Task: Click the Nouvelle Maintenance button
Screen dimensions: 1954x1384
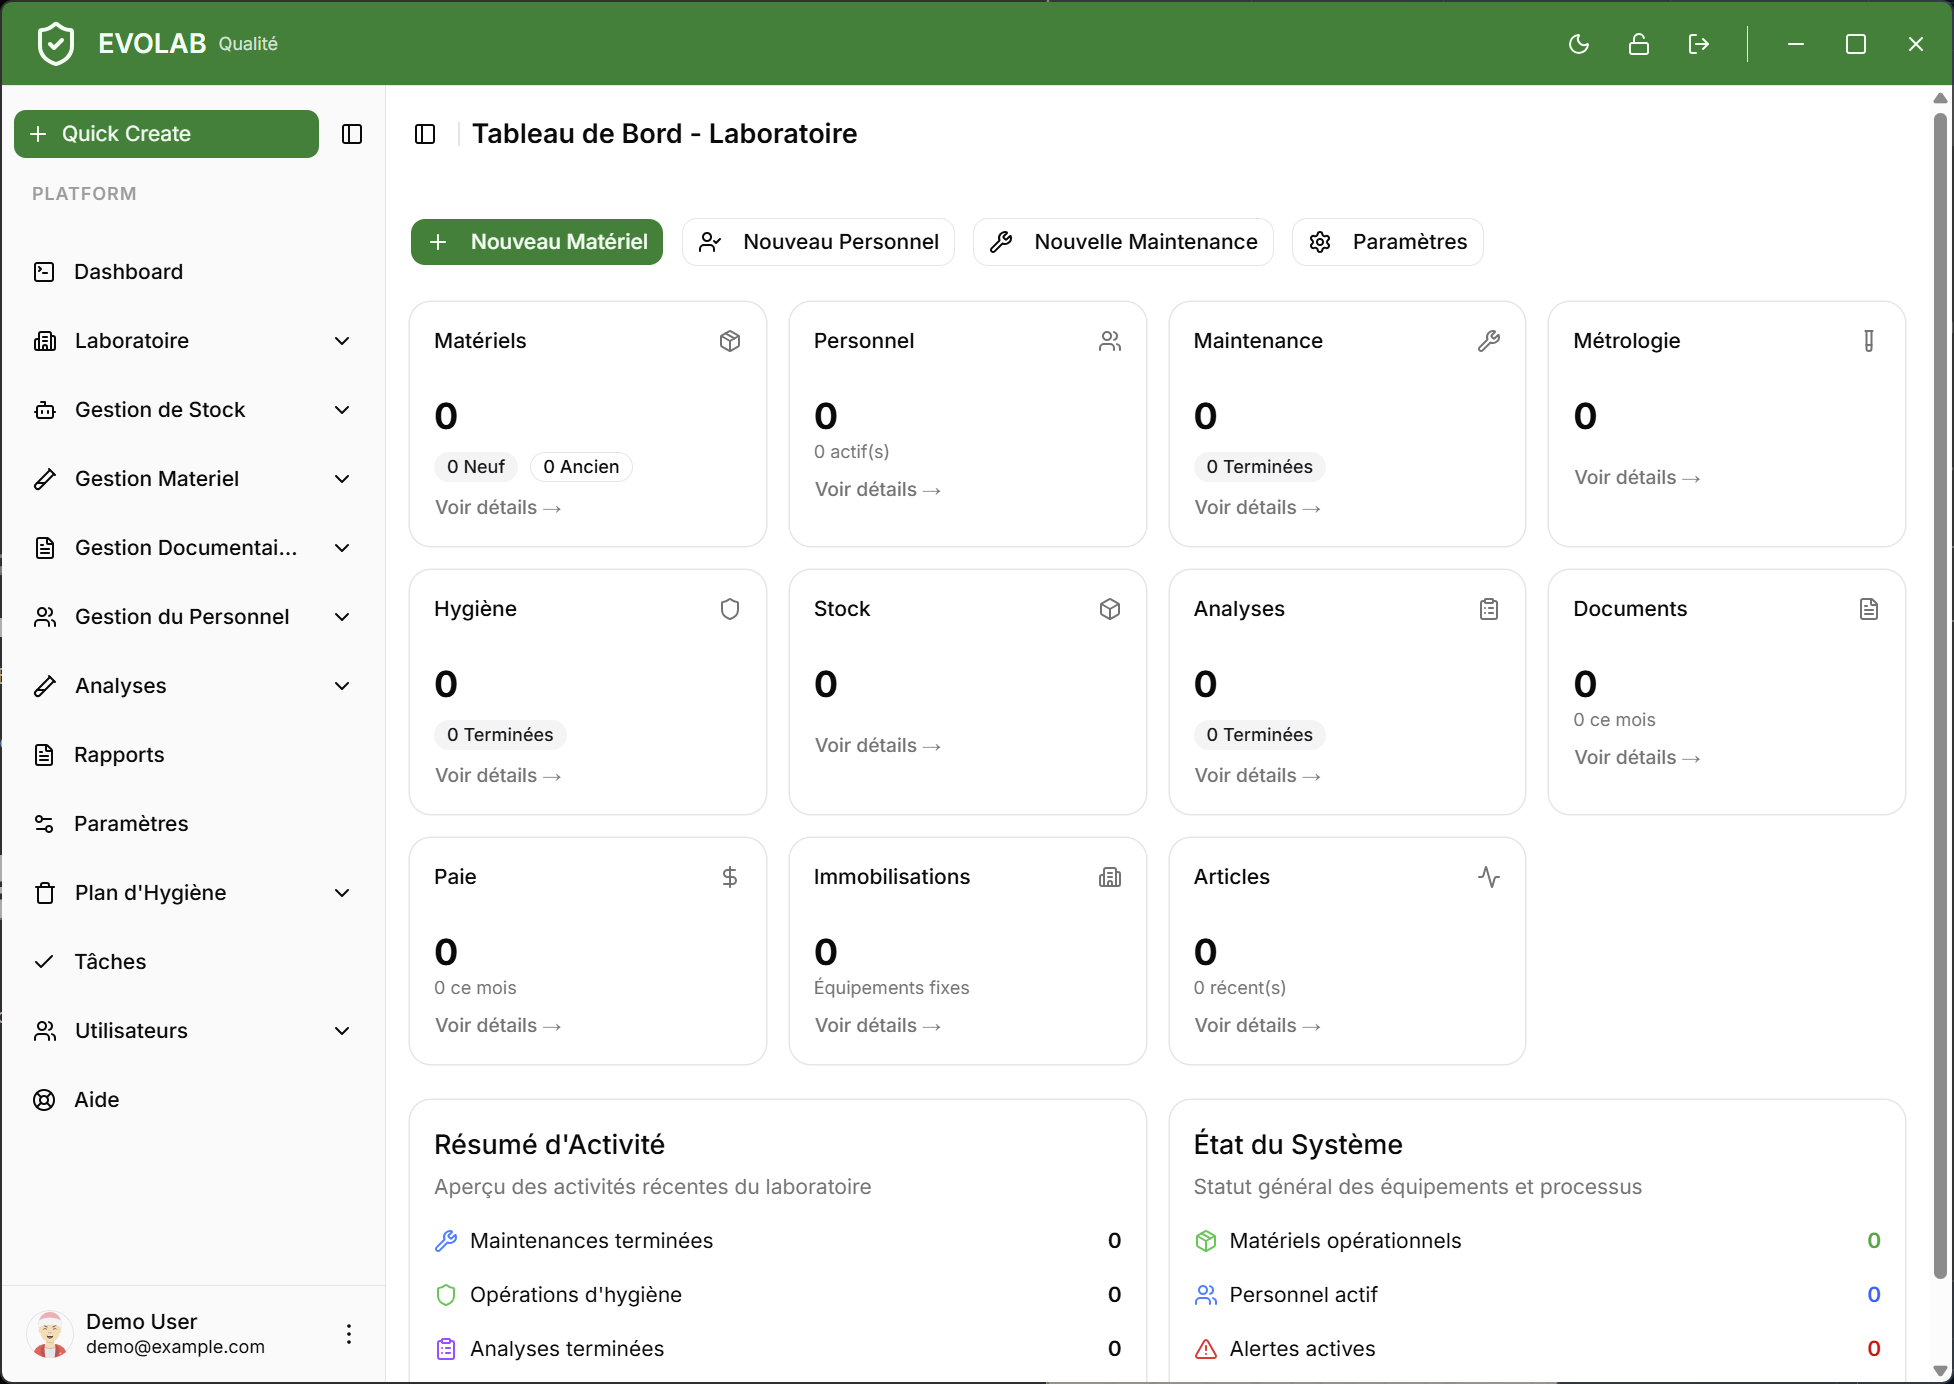Action: (1123, 242)
